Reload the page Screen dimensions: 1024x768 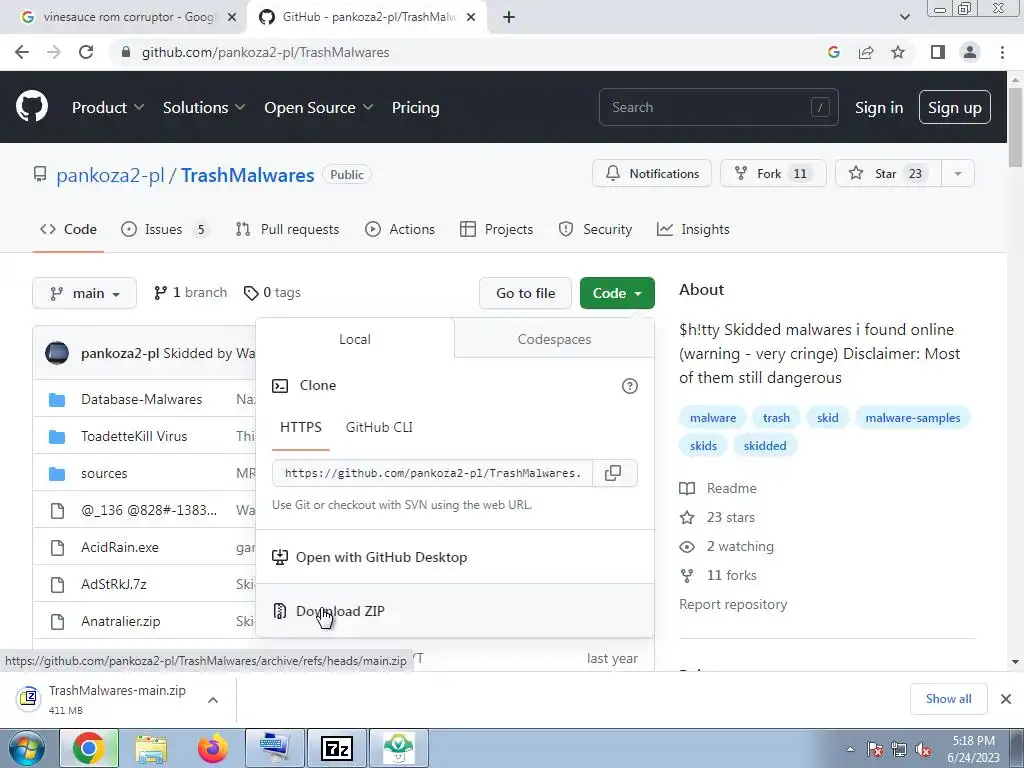pyautogui.click(x=86, y=52)
